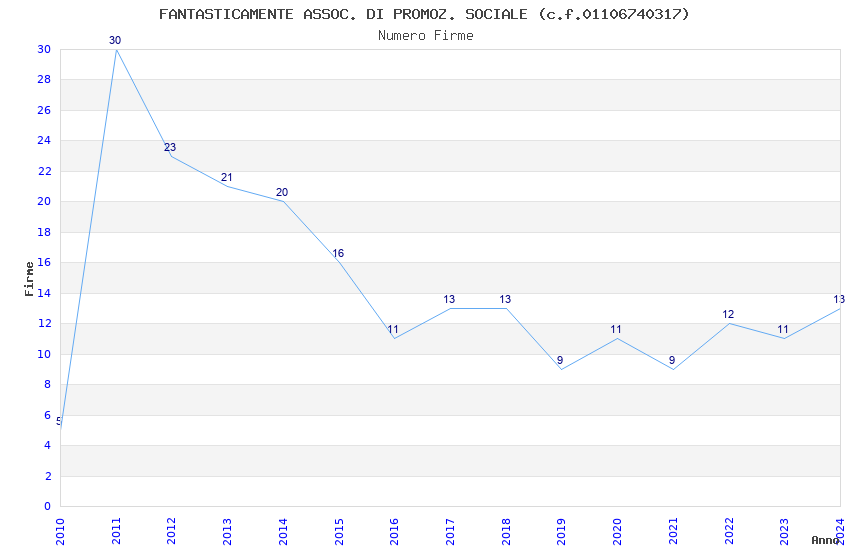Click x-axis year label 2010
Viewport: 850px width, 550px height.
(x=60, y=531)
